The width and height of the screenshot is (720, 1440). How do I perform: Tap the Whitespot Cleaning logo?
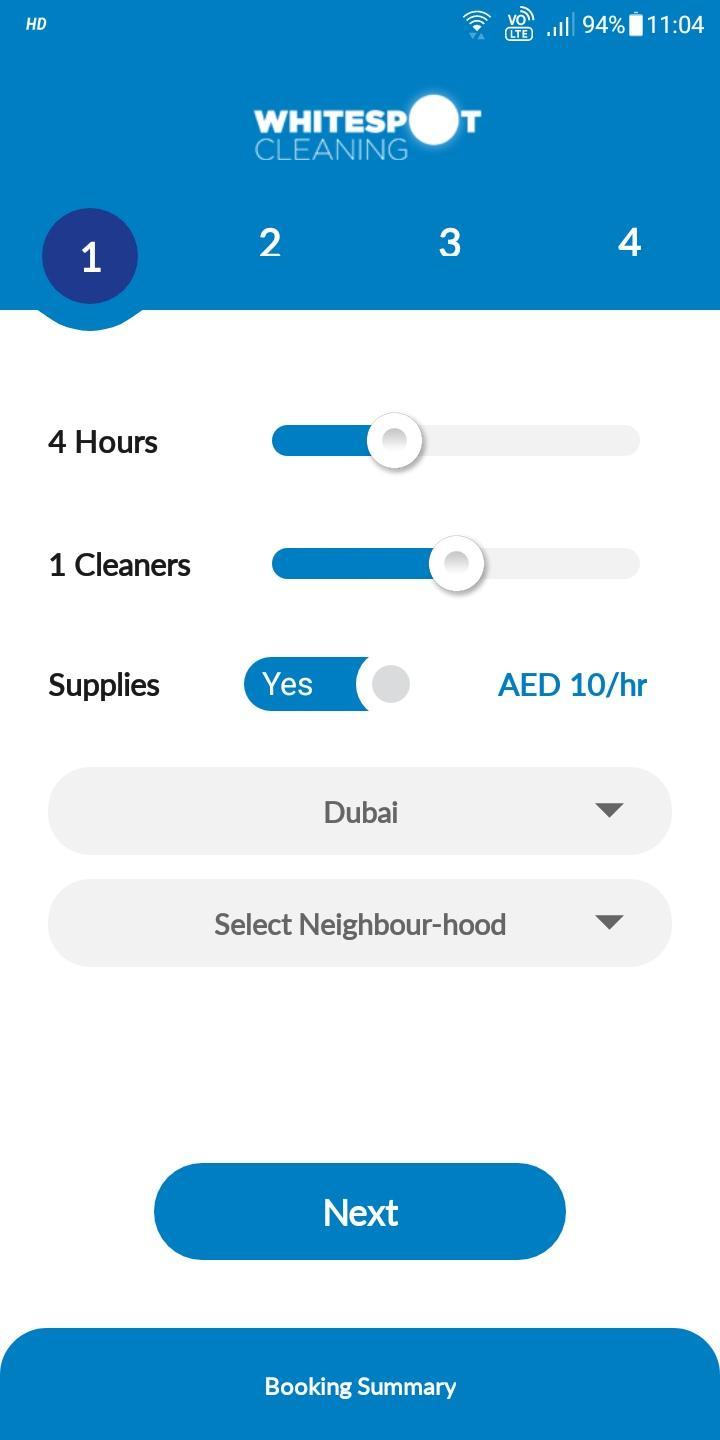367,128
